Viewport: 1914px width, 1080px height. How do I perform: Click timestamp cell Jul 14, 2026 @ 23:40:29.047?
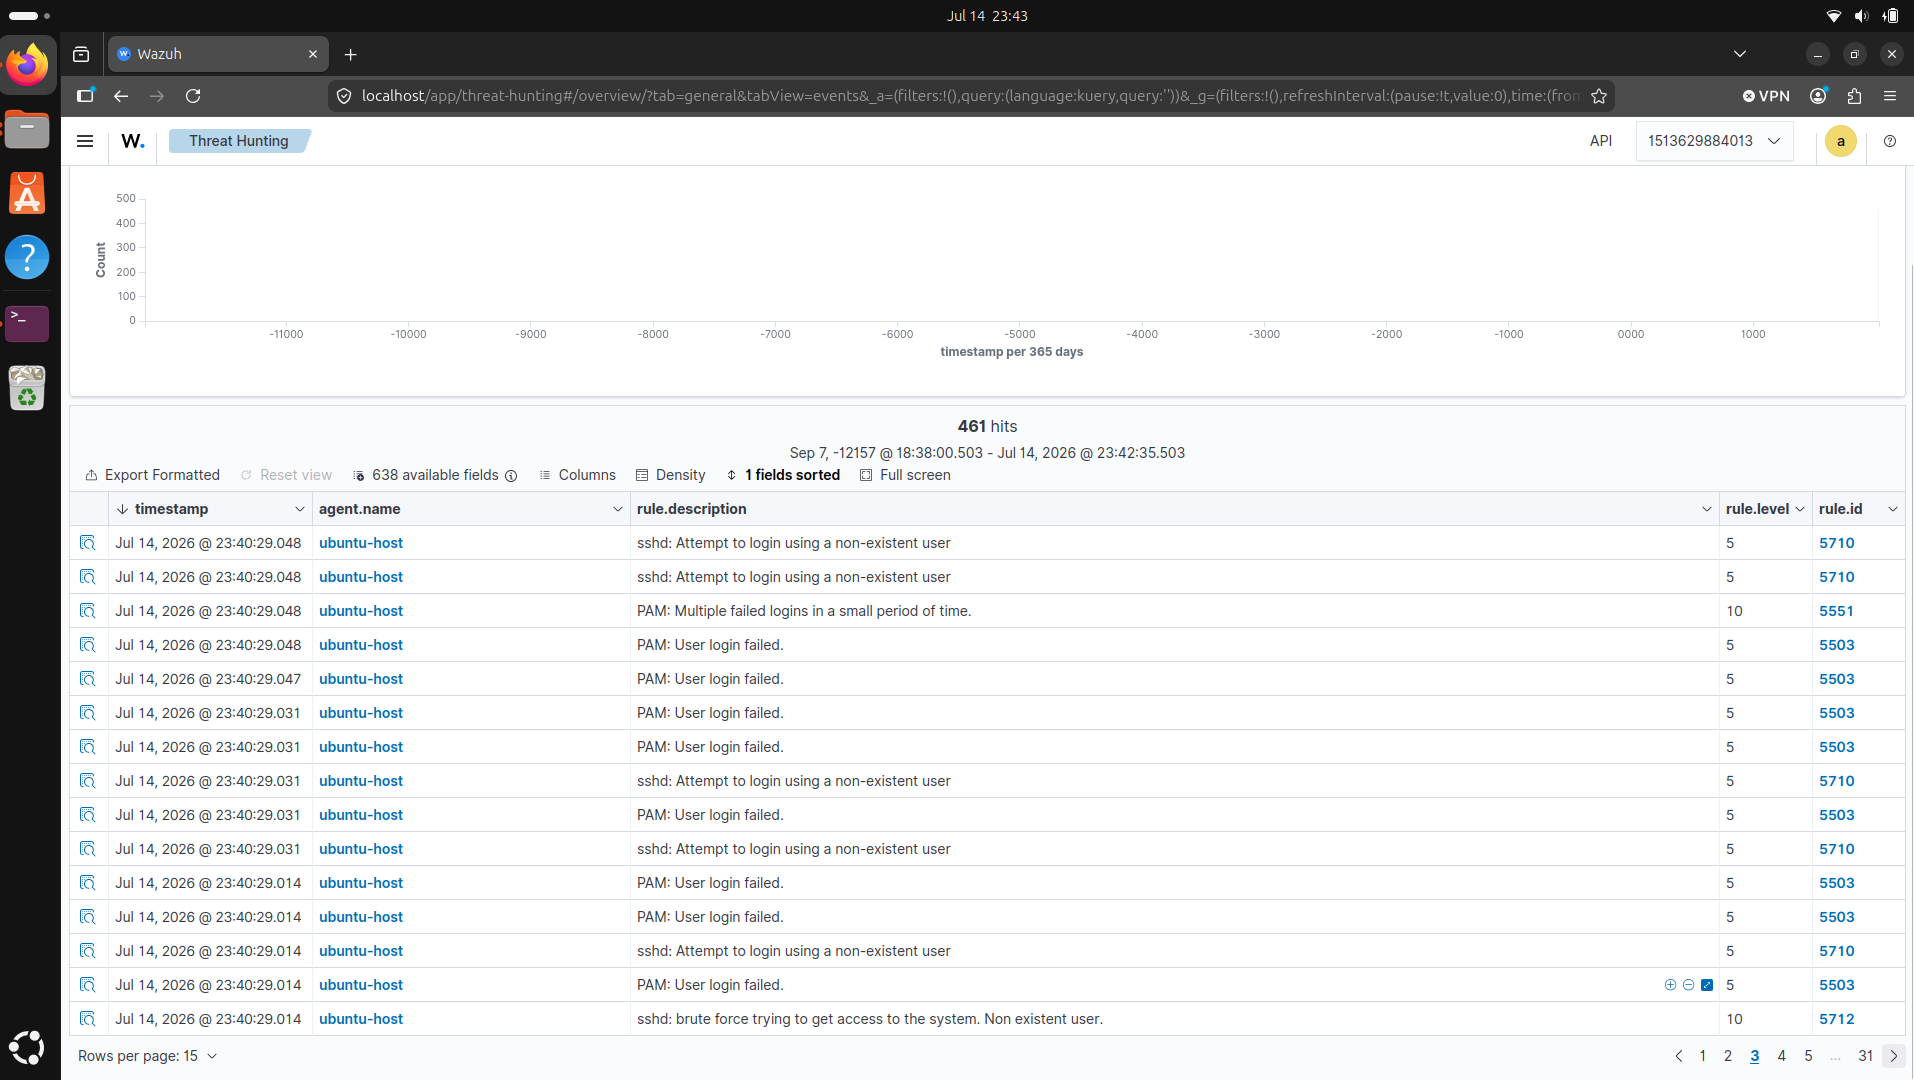(x=208, y=679)
